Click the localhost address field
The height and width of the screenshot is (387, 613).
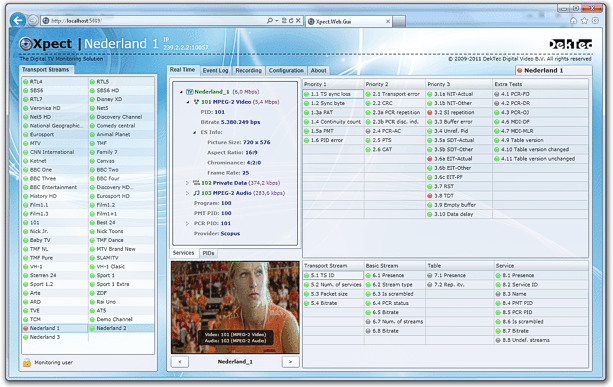pos(156,21)
